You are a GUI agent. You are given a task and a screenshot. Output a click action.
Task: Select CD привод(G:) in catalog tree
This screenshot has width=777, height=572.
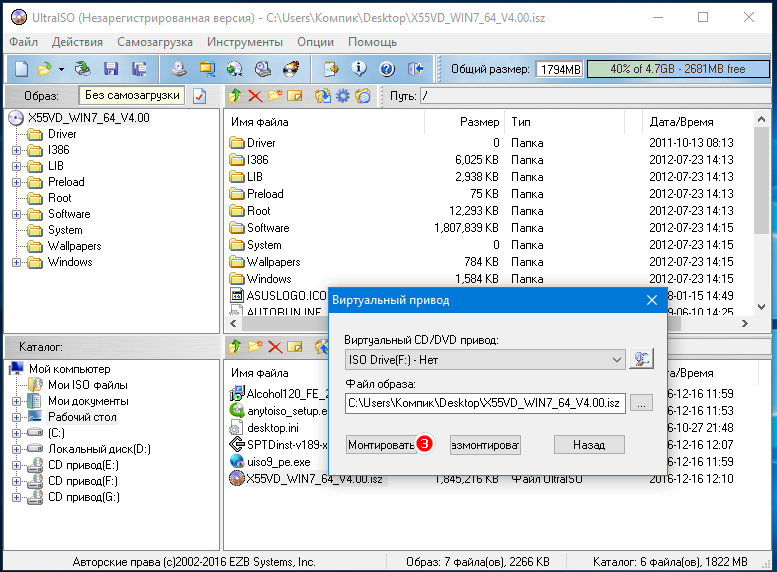[84, 497]
